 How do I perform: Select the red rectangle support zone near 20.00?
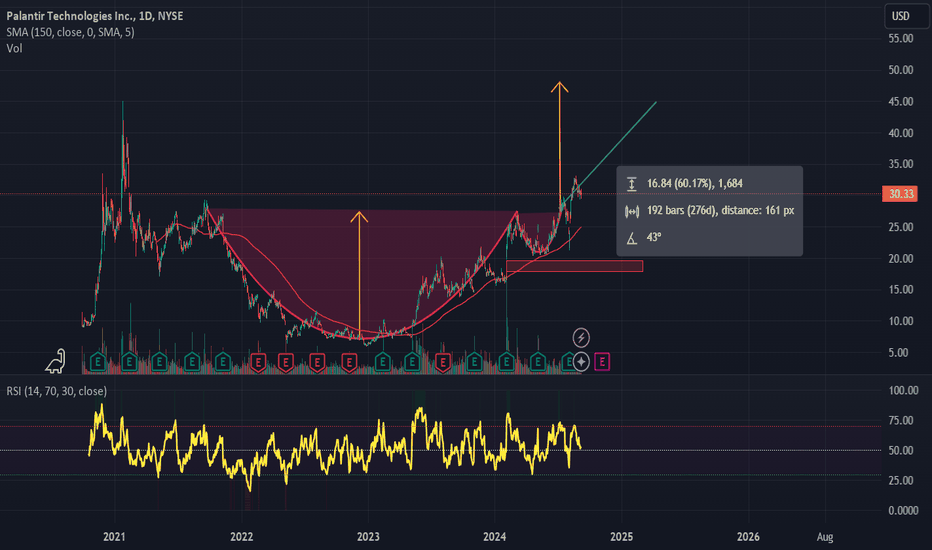click(574, 266)
